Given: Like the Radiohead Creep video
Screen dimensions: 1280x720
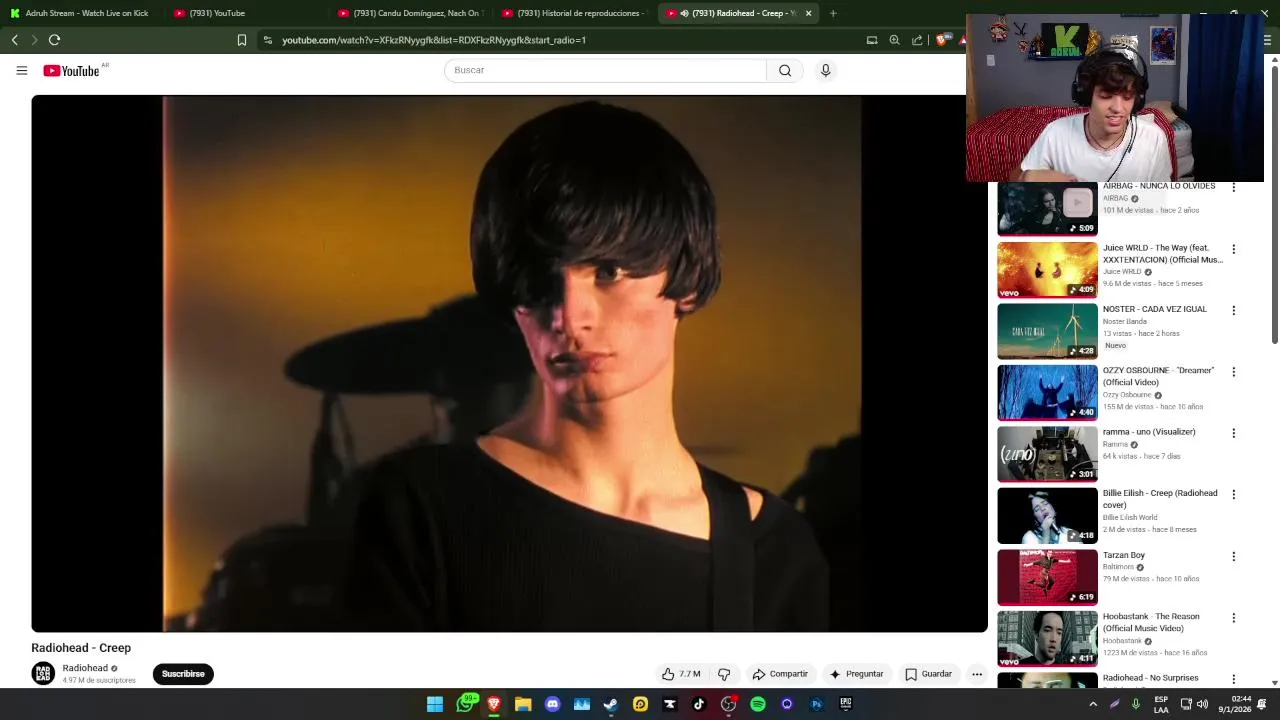Looking at the screenshot, I should pyautogui.click(x=680, y=674).
